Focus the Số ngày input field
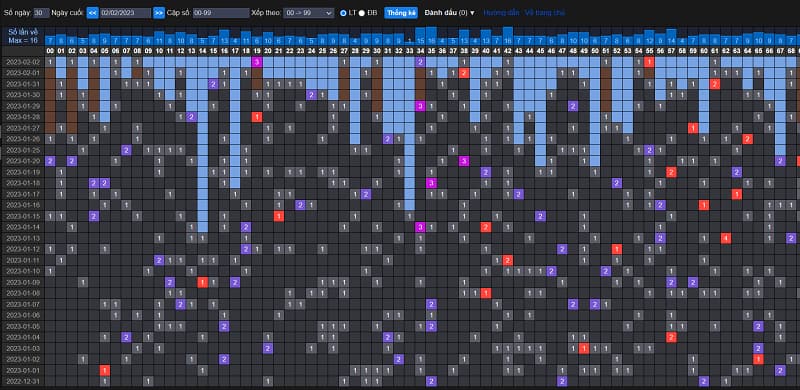 click(41, 13)
